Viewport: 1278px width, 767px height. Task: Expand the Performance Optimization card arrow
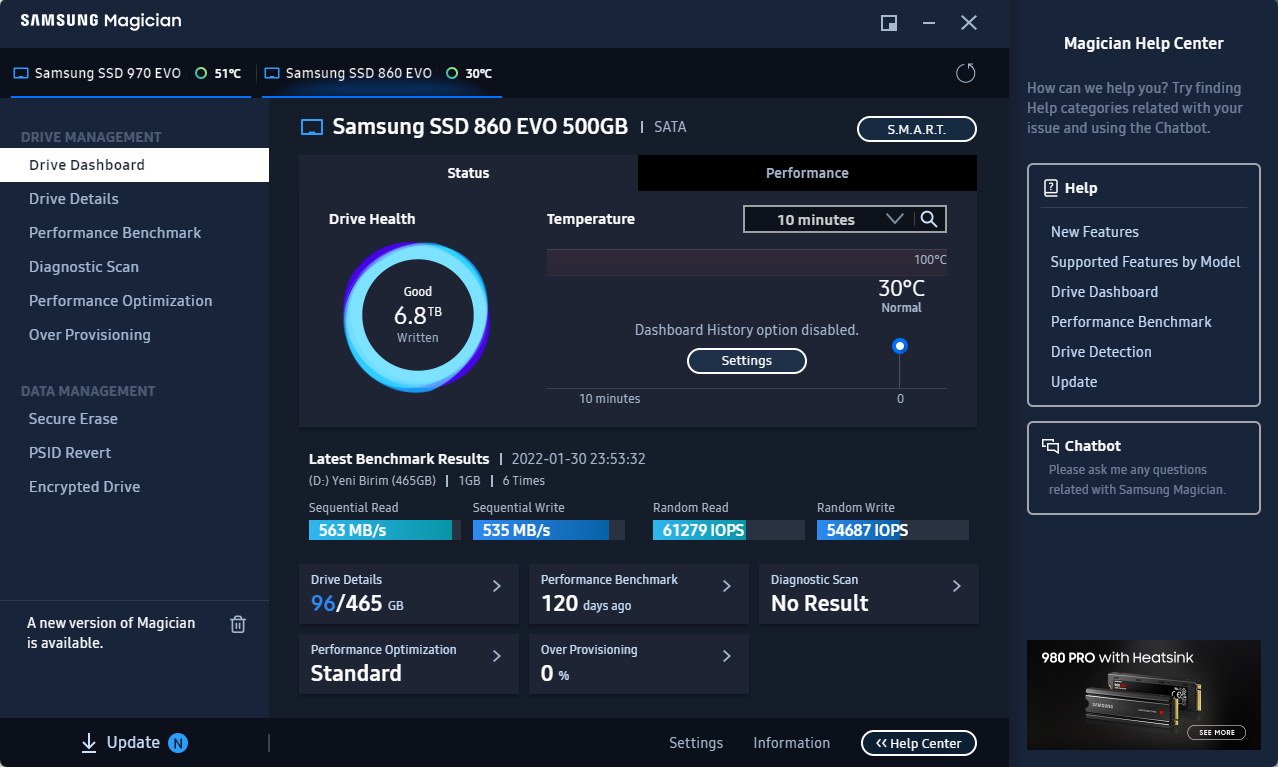(497, 656)
